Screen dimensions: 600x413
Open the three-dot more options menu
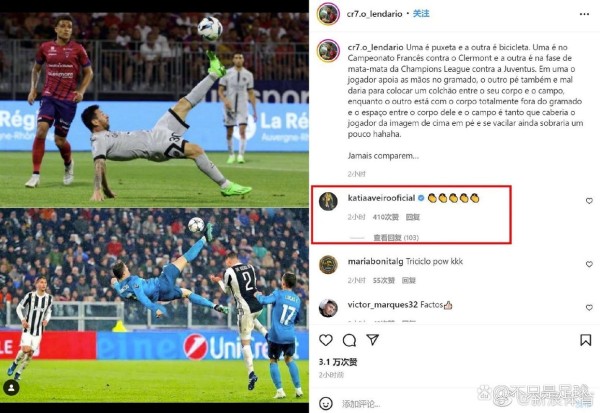click(x=584, y=14)
